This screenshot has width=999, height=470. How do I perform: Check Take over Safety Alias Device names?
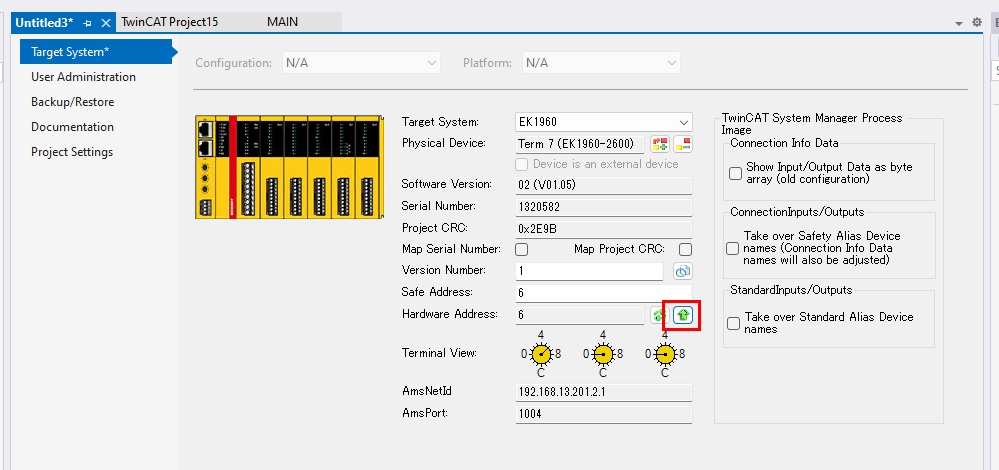(733, 248)
